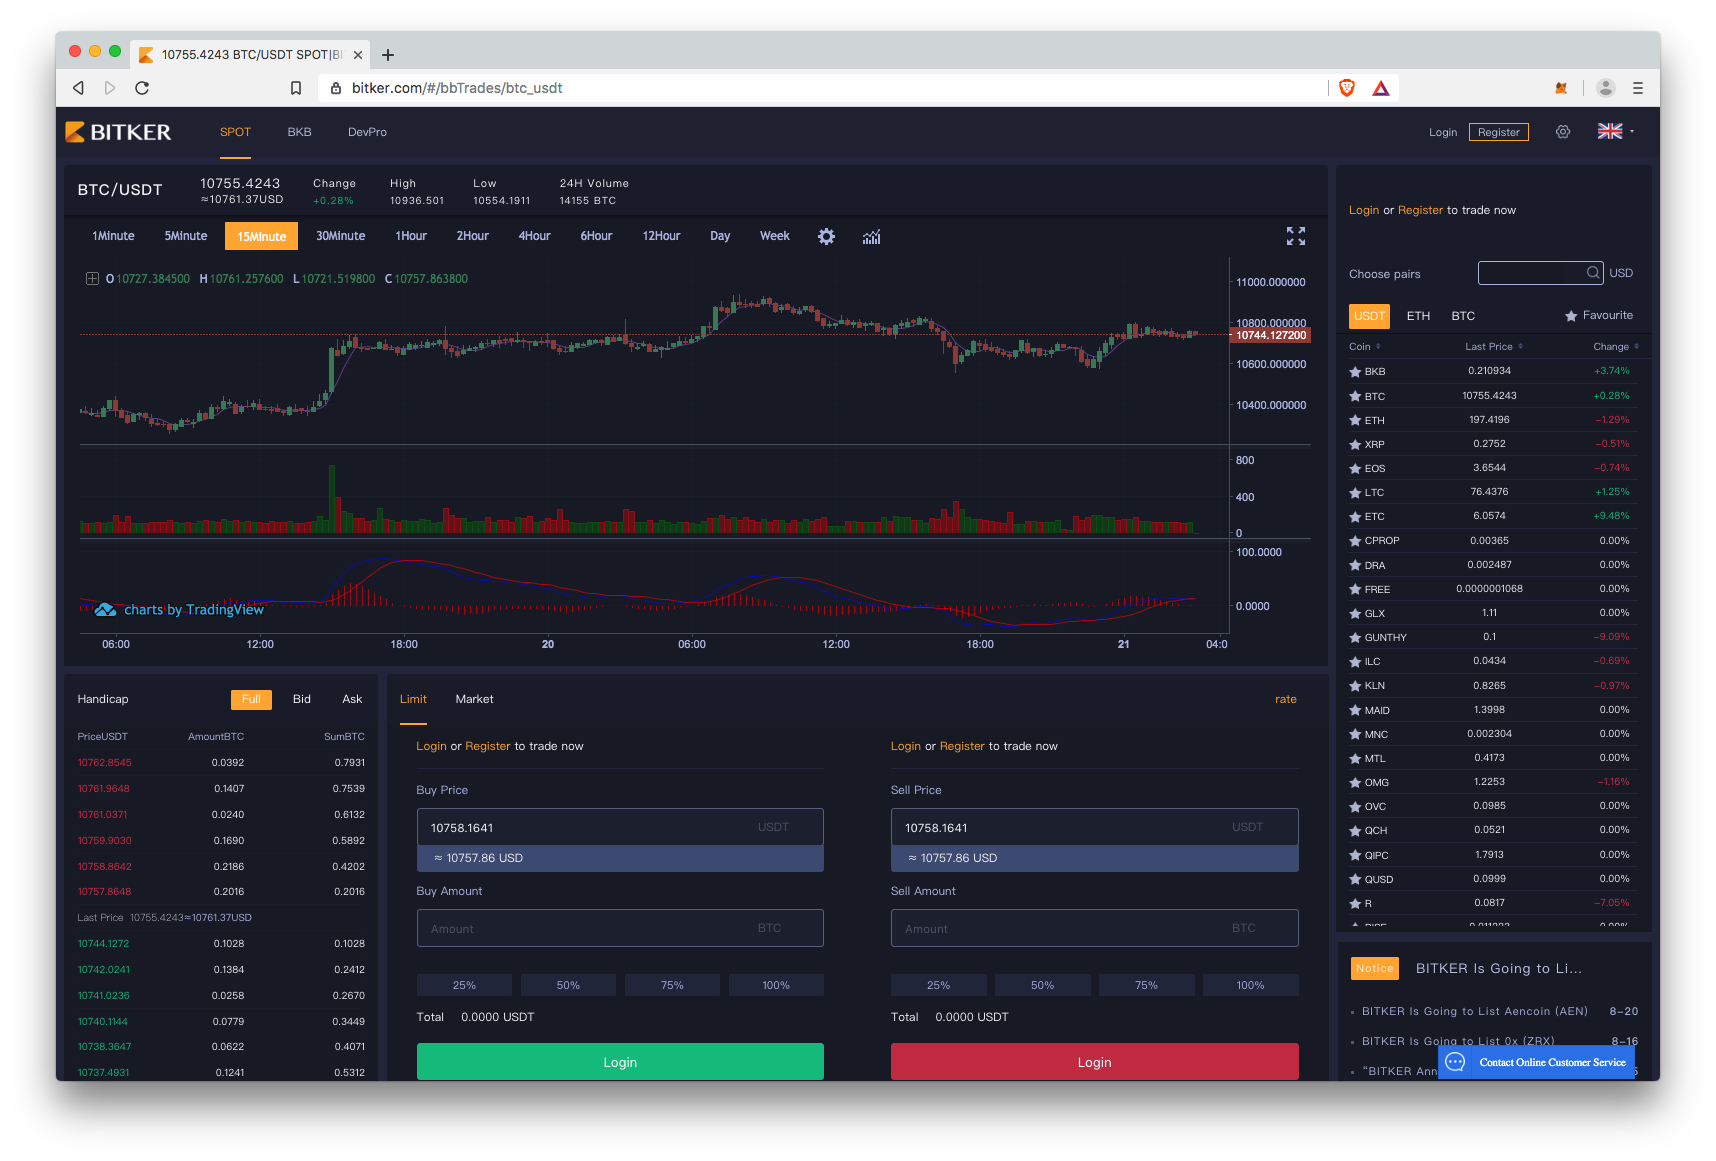The image size is (1716, 1161).
Task: Click the Buy Price input field
Action: 620,827
